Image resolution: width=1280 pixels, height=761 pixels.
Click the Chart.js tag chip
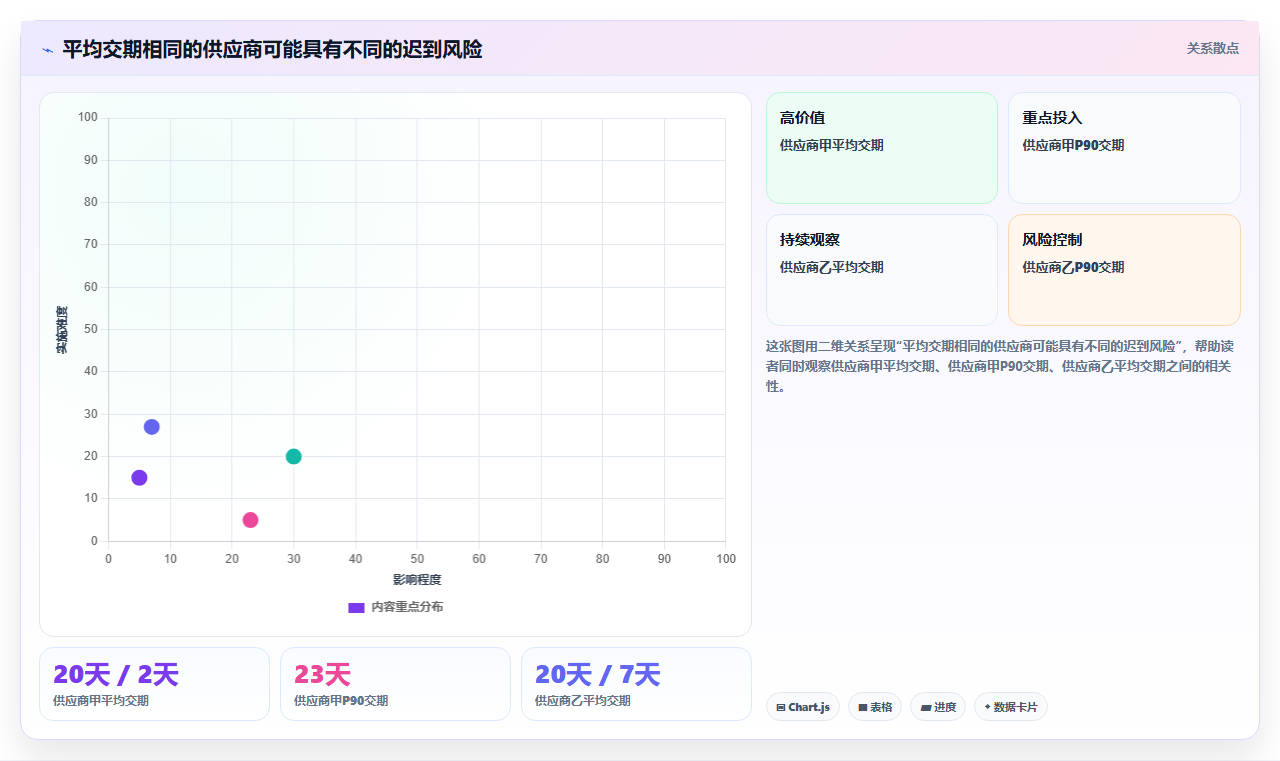pos(803,707)
